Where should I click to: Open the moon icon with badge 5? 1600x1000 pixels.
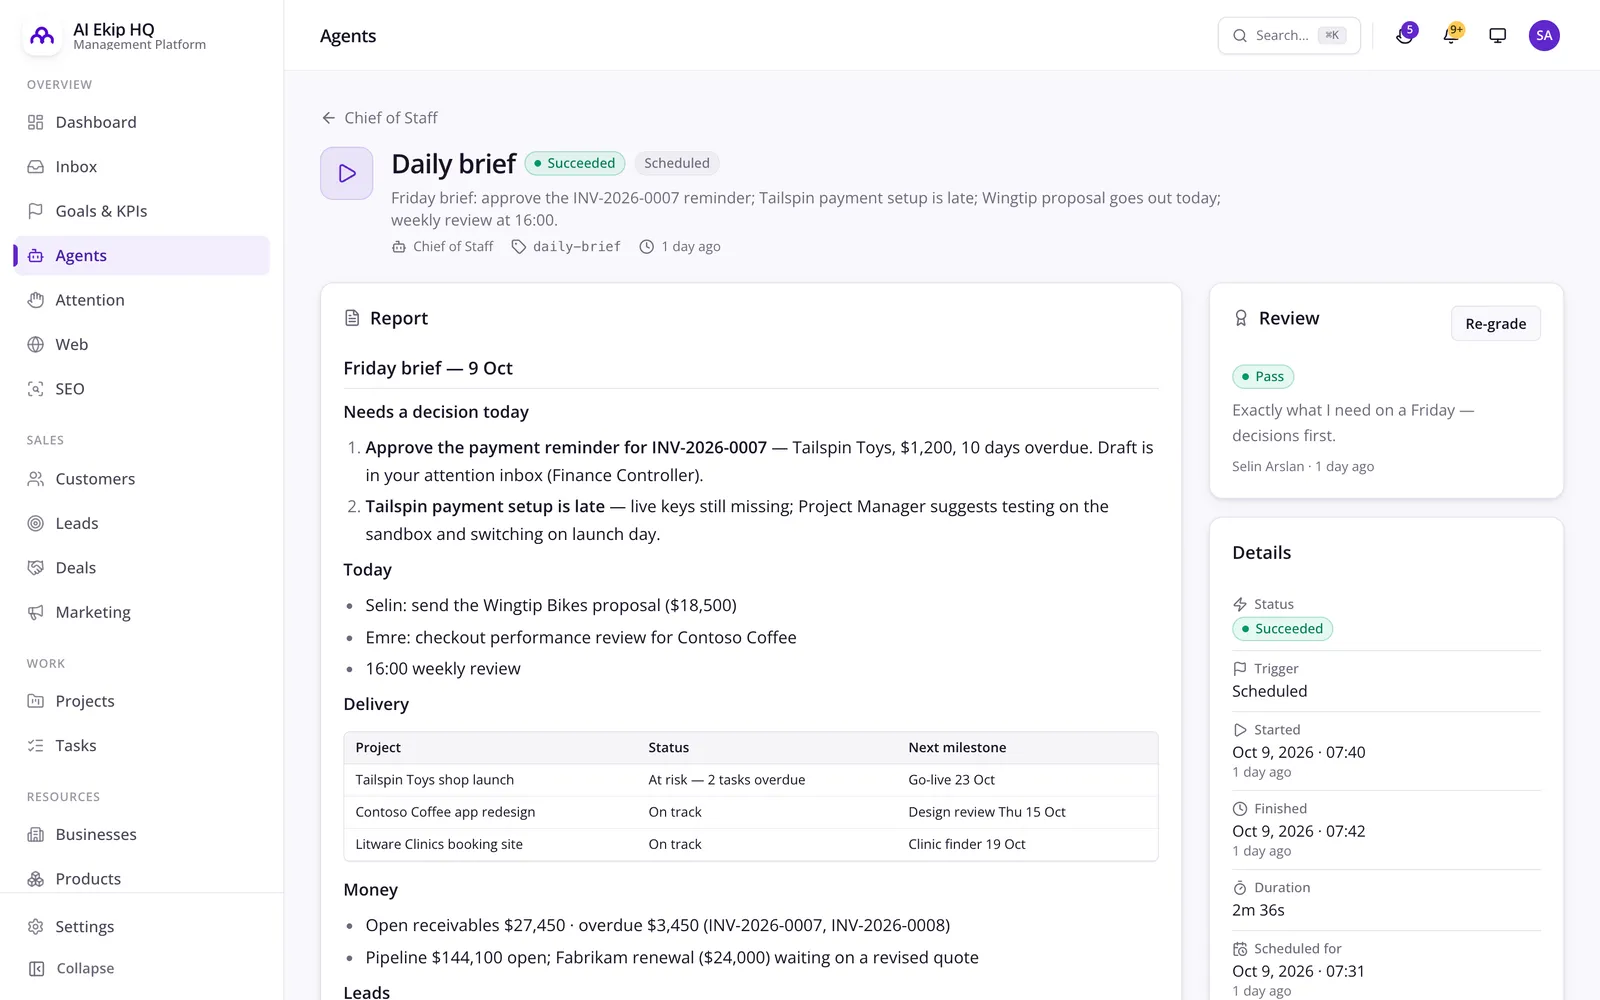pyautogui.click(x=1405, y=36)
